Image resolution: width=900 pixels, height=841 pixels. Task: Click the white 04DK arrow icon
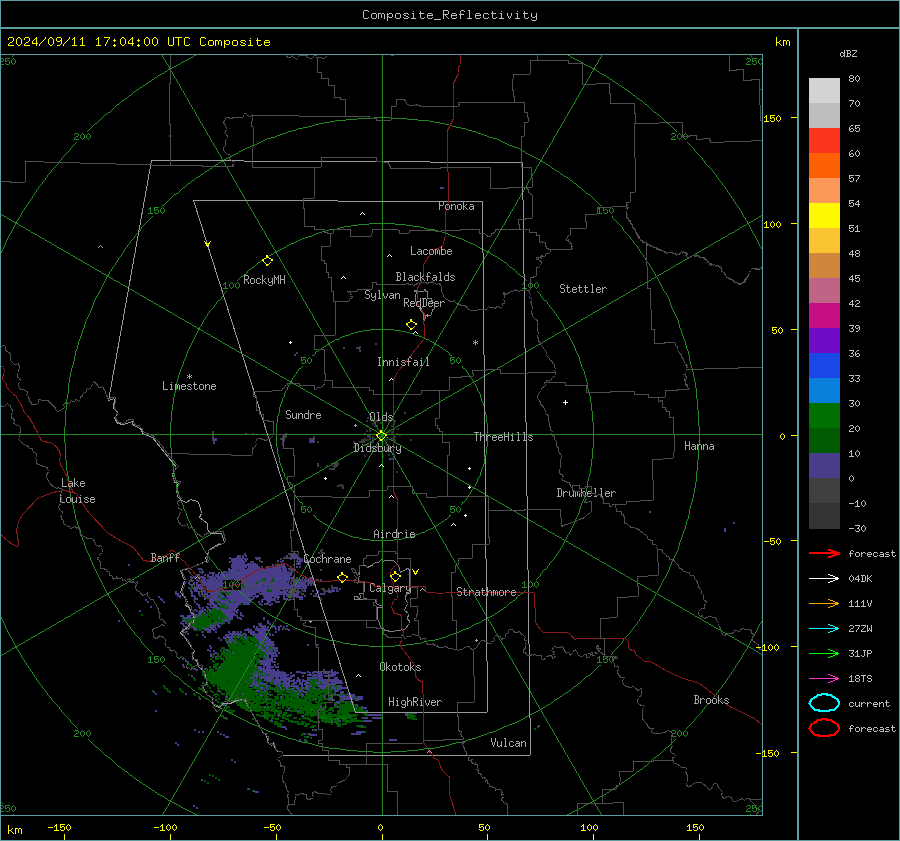click(824, 579)
